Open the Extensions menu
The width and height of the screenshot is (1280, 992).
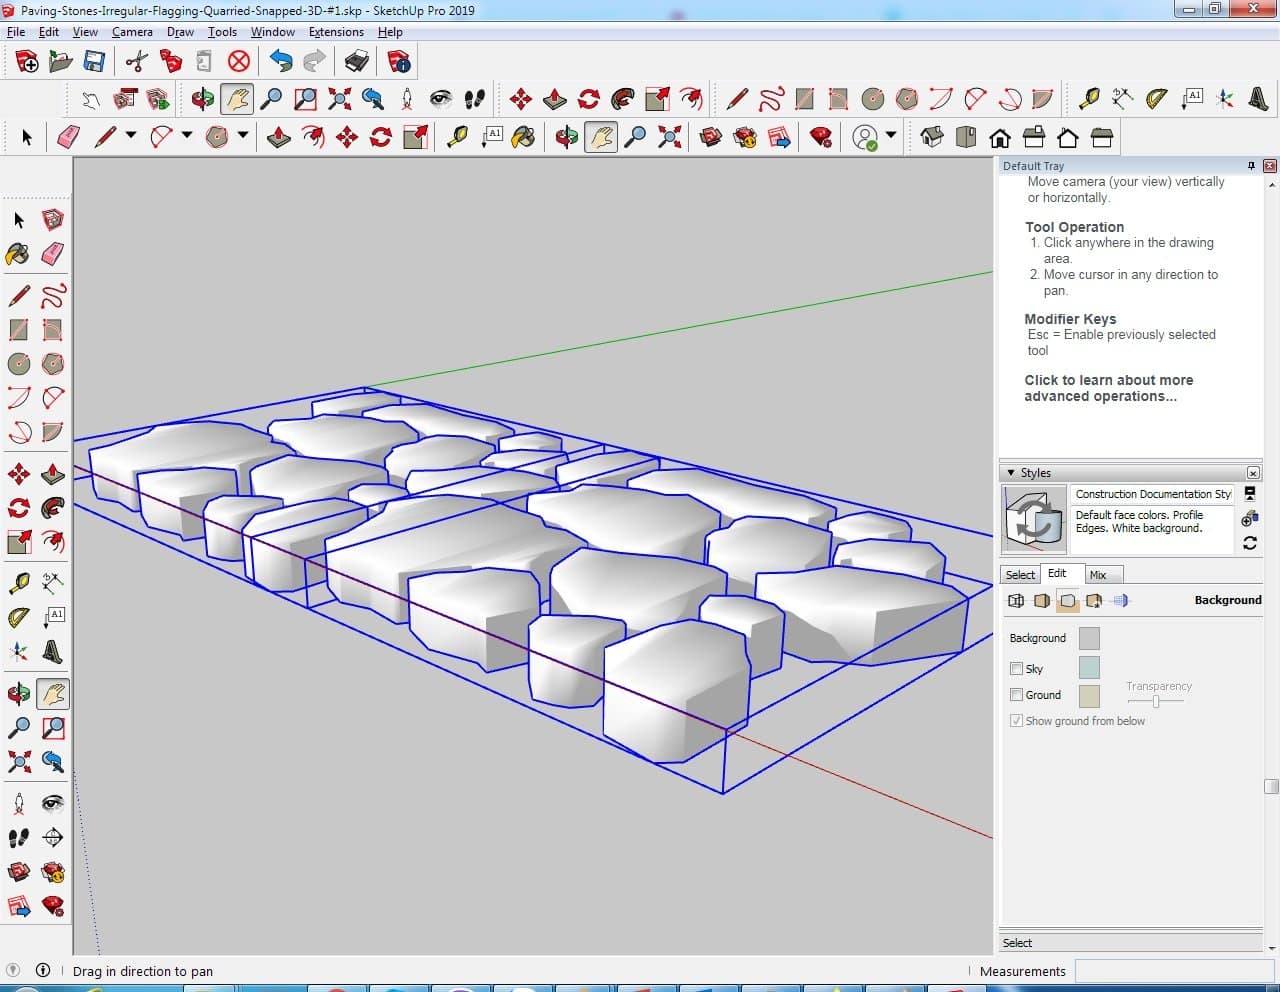[x=336, y=32]
